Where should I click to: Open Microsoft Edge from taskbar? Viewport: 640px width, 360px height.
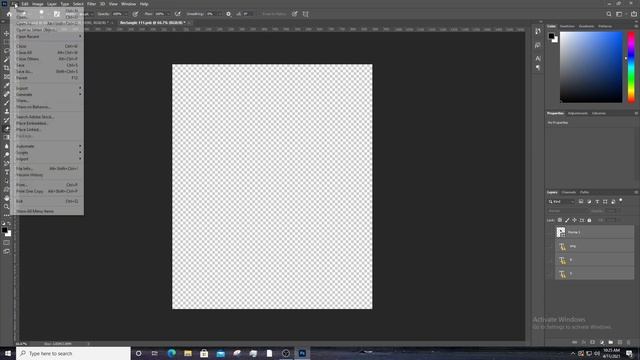(171, 353)
